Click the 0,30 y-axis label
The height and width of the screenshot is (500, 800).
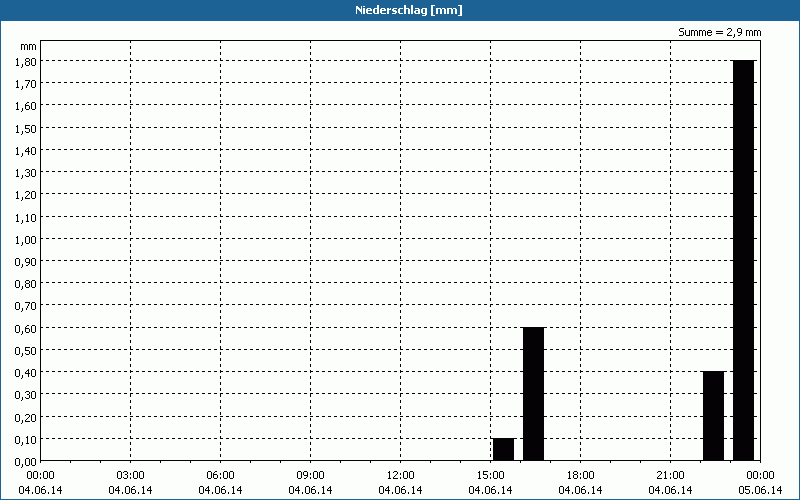coord(26,395)
